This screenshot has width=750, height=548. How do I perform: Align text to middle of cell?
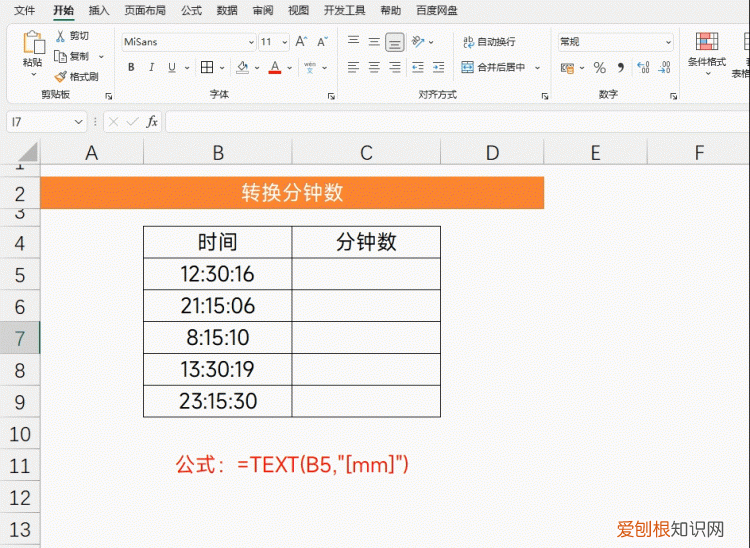(374, 42)
